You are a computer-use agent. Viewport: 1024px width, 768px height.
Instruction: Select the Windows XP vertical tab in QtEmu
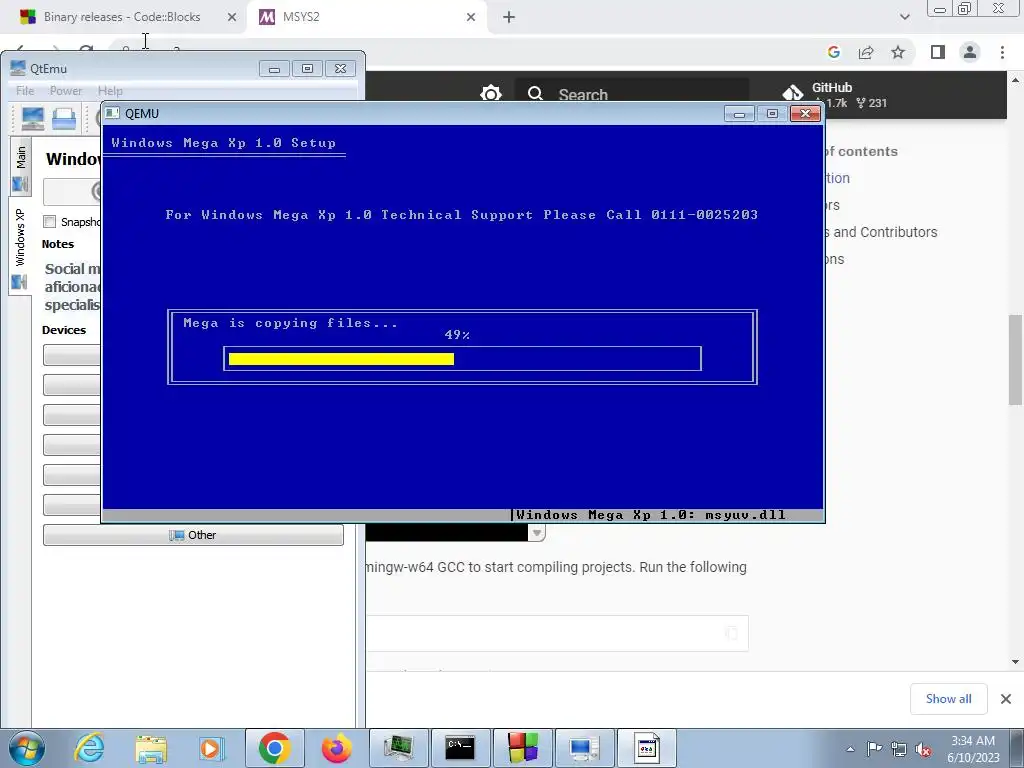[20, 246]
